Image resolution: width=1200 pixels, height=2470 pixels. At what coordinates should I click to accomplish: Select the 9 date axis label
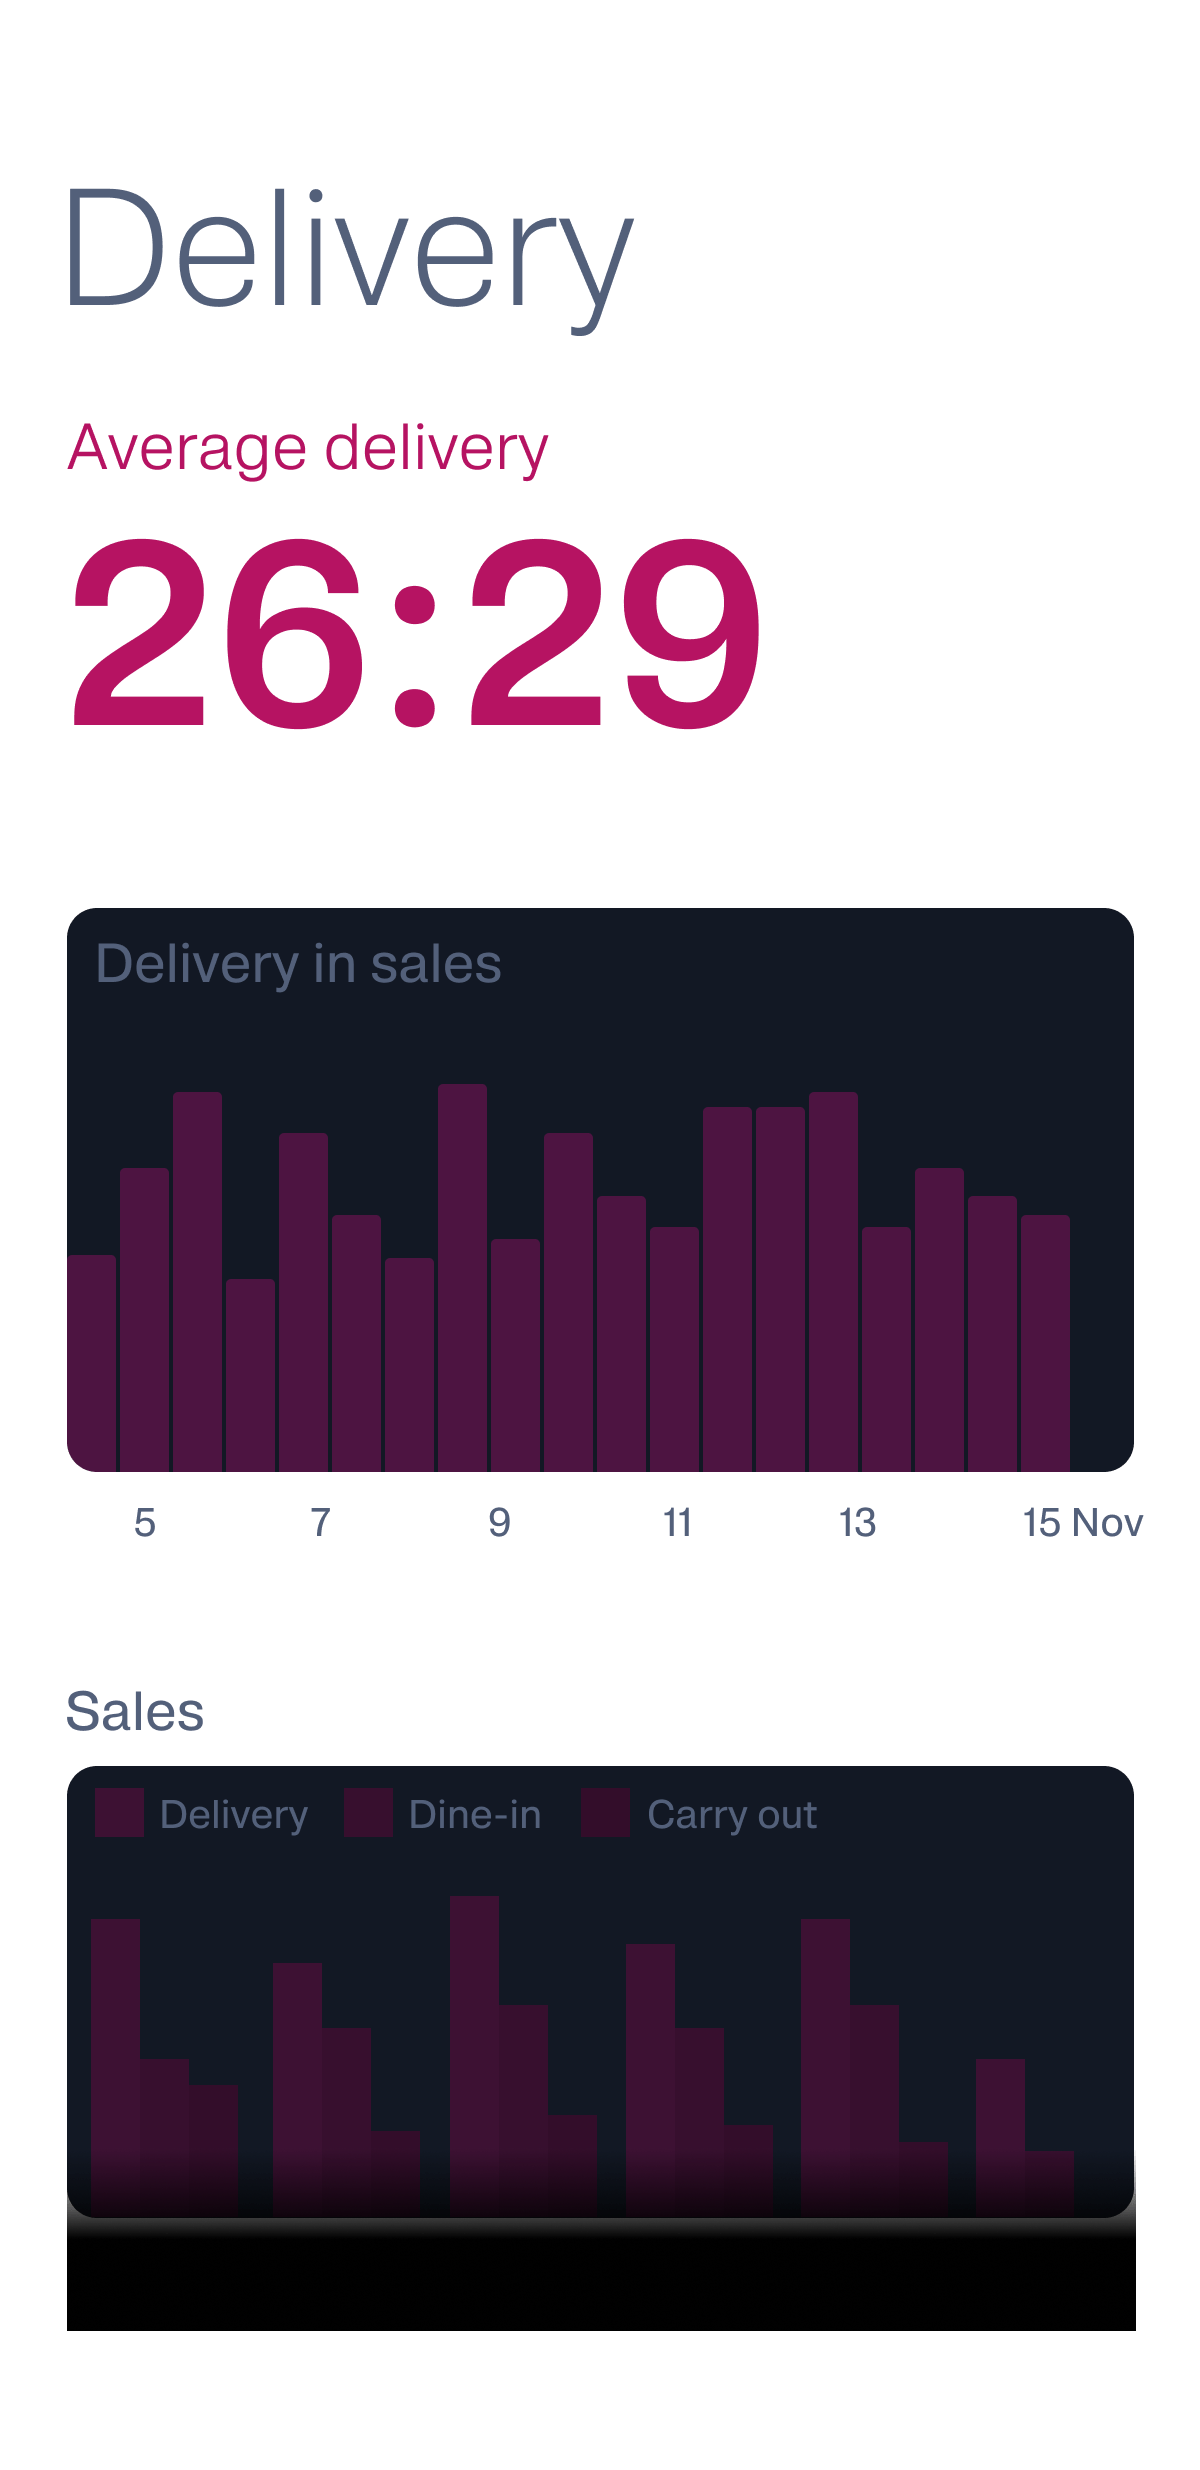pyautogui.click(x=499, y=1523)
